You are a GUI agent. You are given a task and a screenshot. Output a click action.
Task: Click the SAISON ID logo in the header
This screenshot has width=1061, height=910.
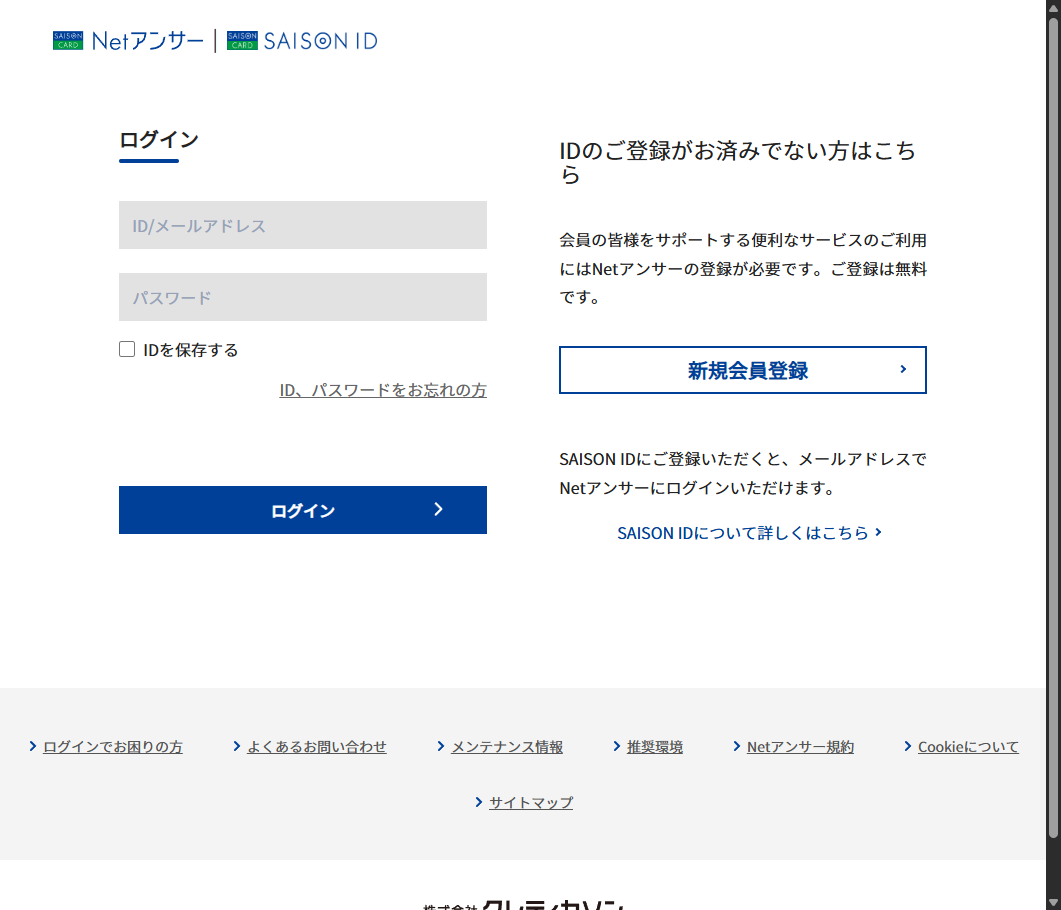point(302,41)
